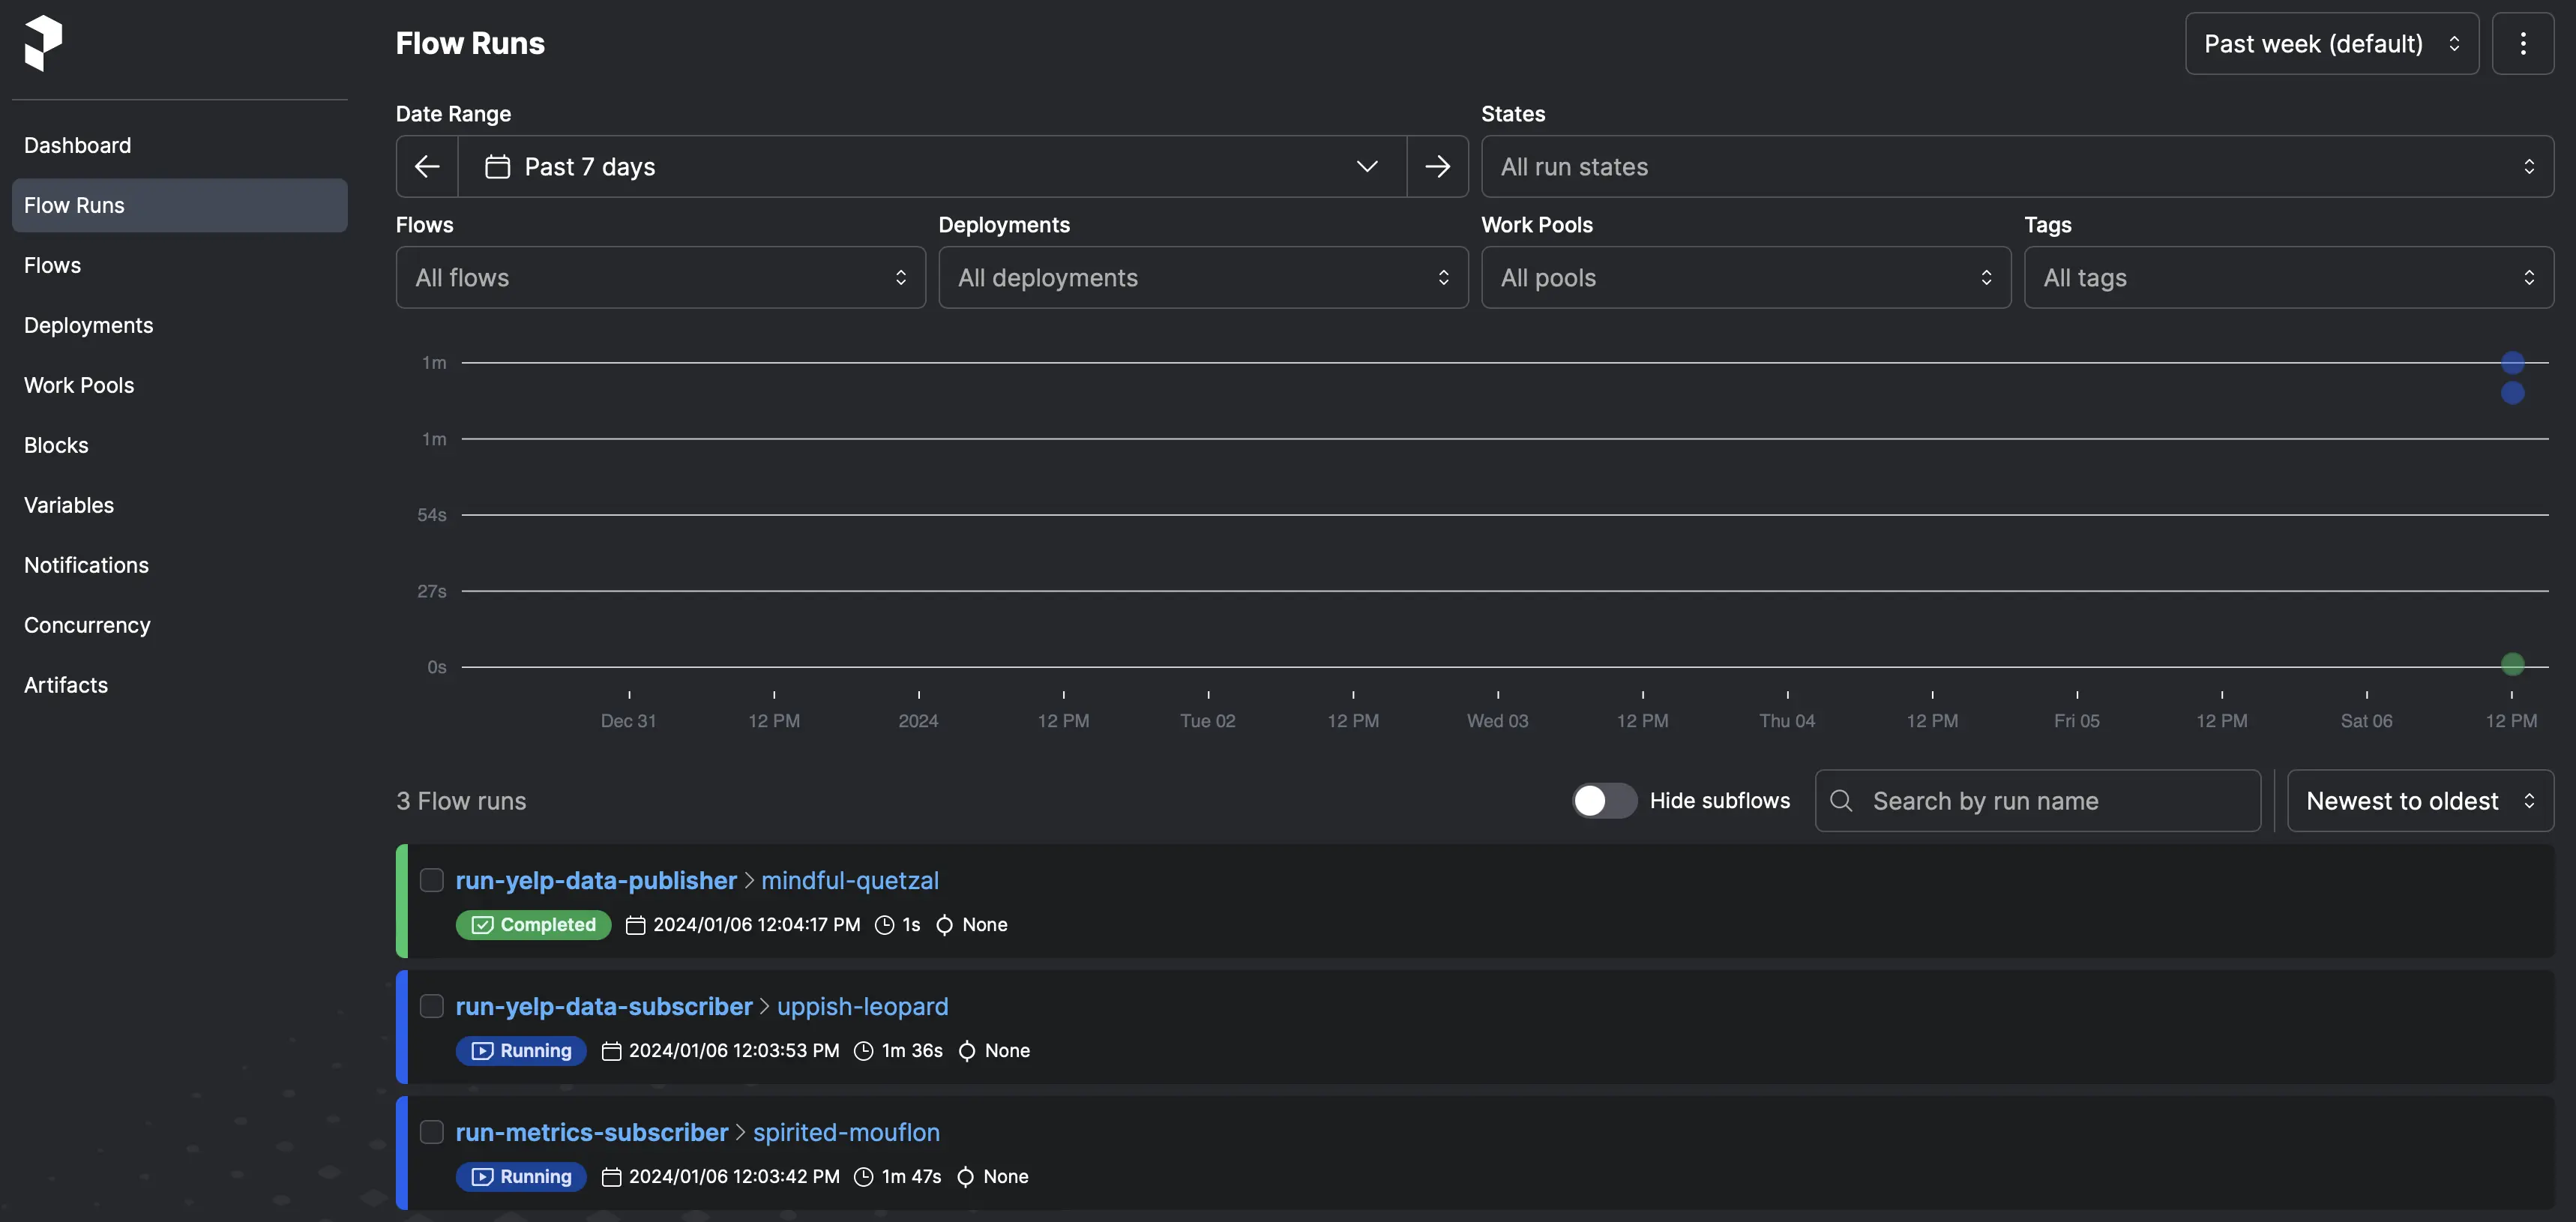This screenshot has width=2576, height=1222.
Task: Open the run-metrics-subscriber flow link
Action: coord(592,1132)
